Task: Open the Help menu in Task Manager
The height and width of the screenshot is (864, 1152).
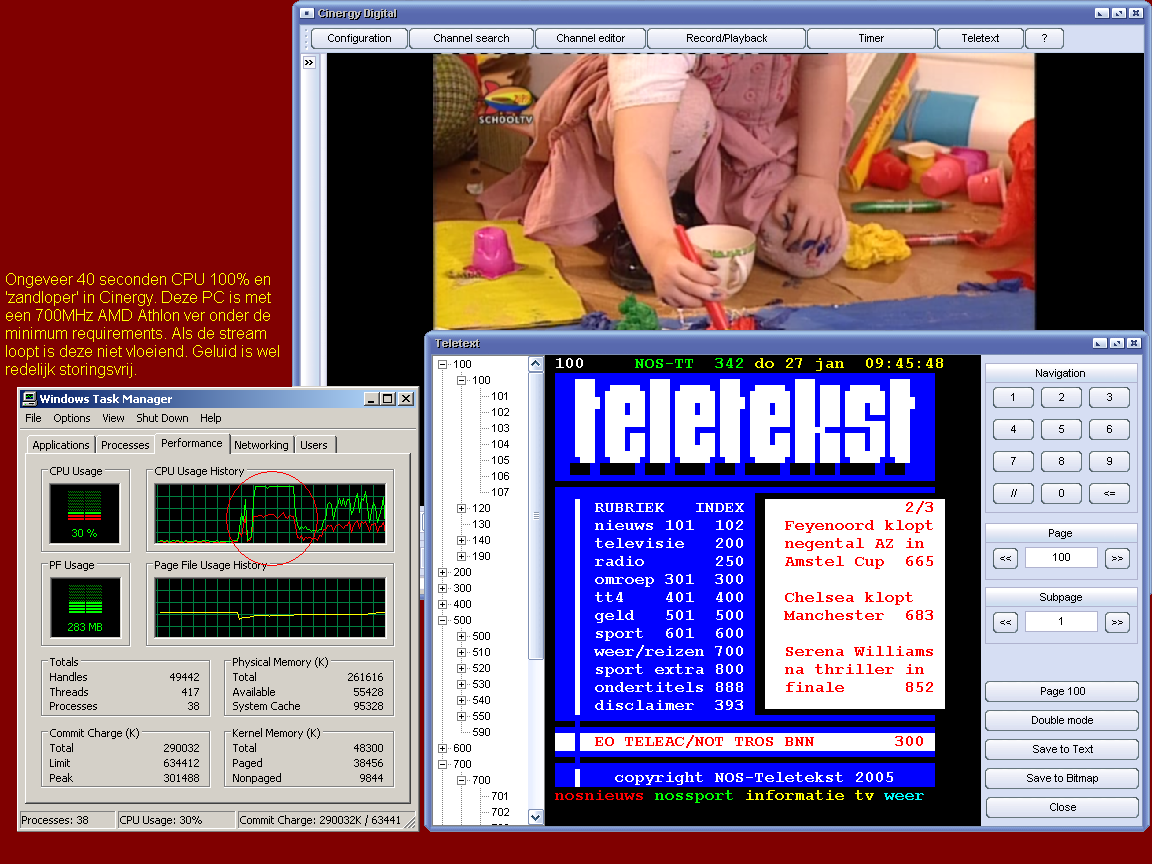Action: click(211, 418)
